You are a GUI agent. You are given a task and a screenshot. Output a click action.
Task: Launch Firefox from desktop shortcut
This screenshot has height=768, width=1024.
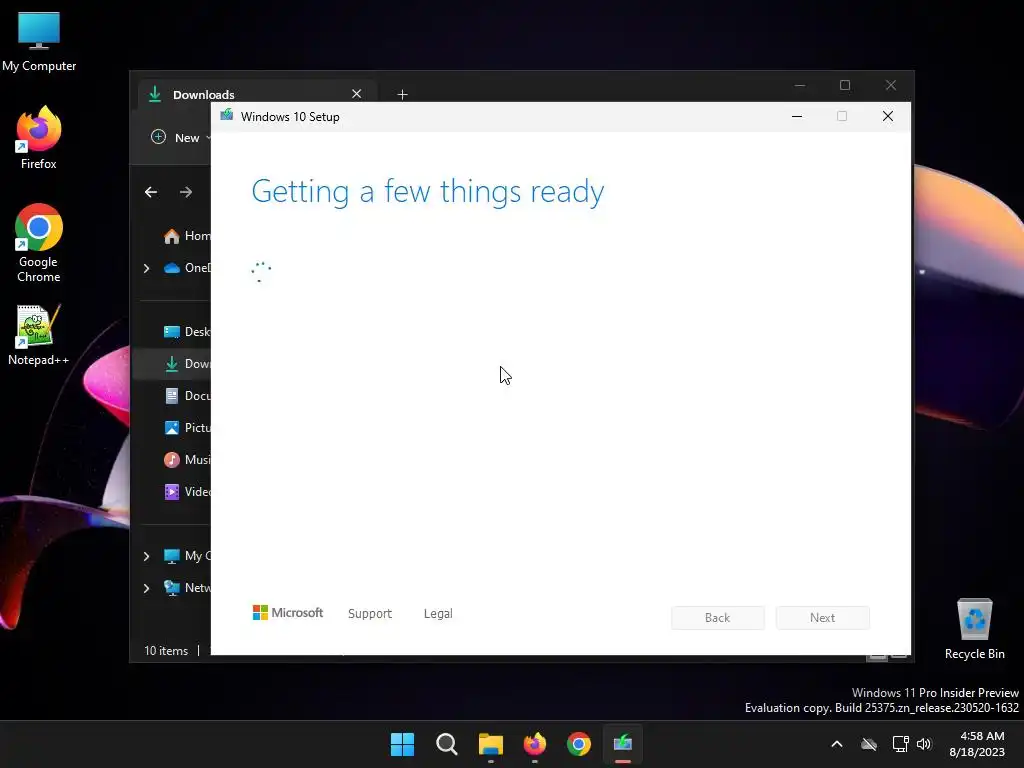39,138
